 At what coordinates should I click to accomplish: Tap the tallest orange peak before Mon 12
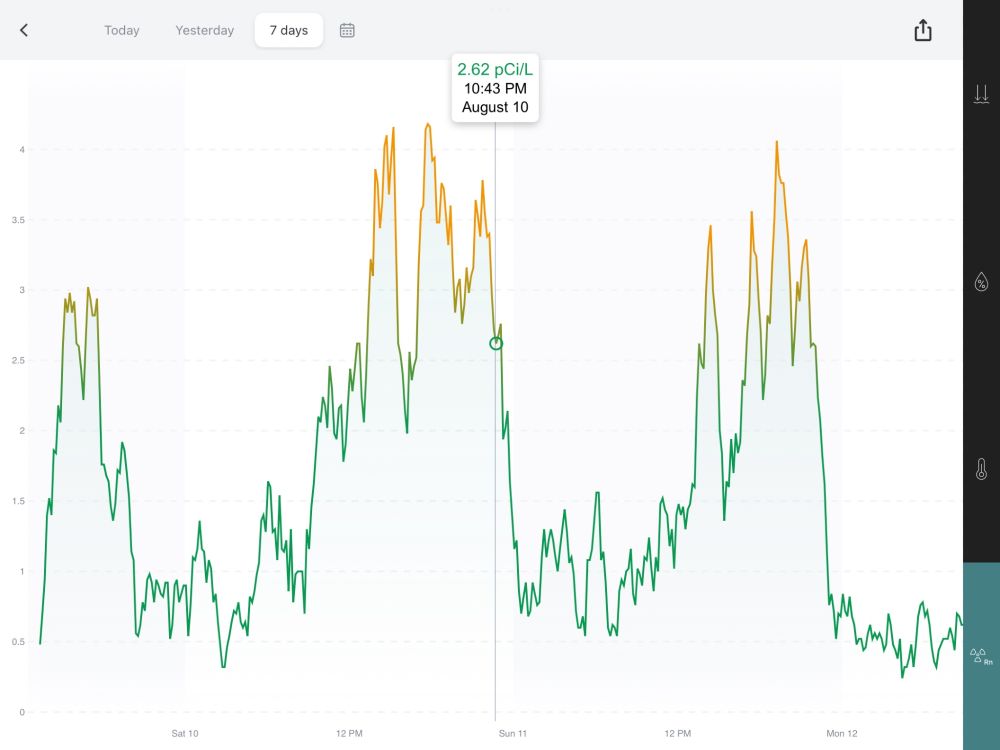click(x=777, y=142)
